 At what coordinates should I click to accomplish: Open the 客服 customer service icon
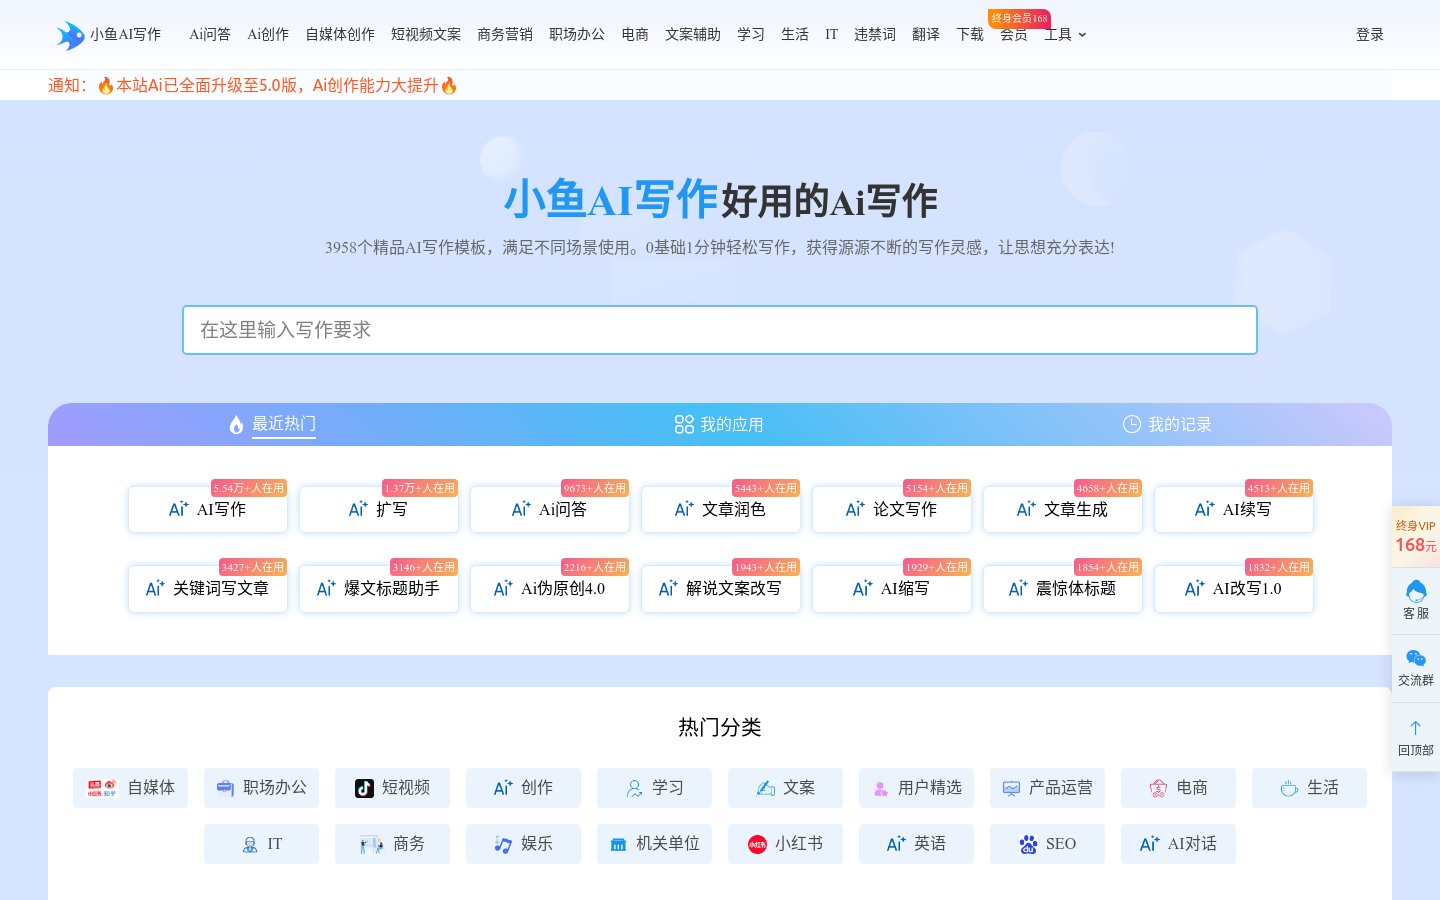[x=1415, y=592]
